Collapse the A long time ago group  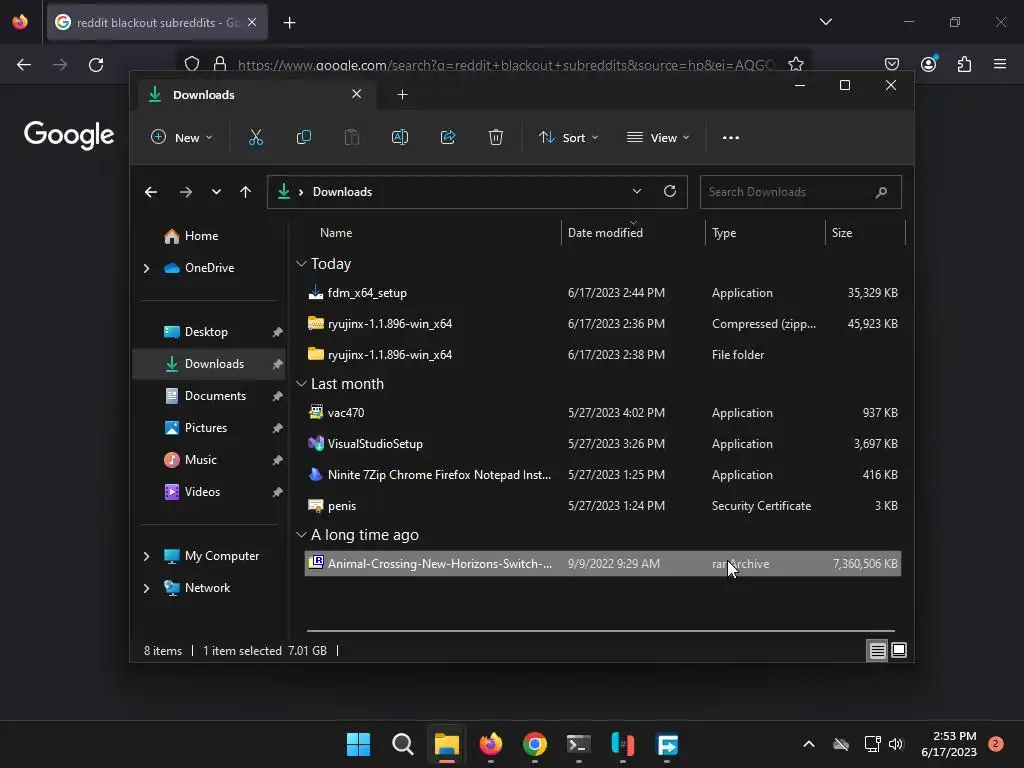301,535
